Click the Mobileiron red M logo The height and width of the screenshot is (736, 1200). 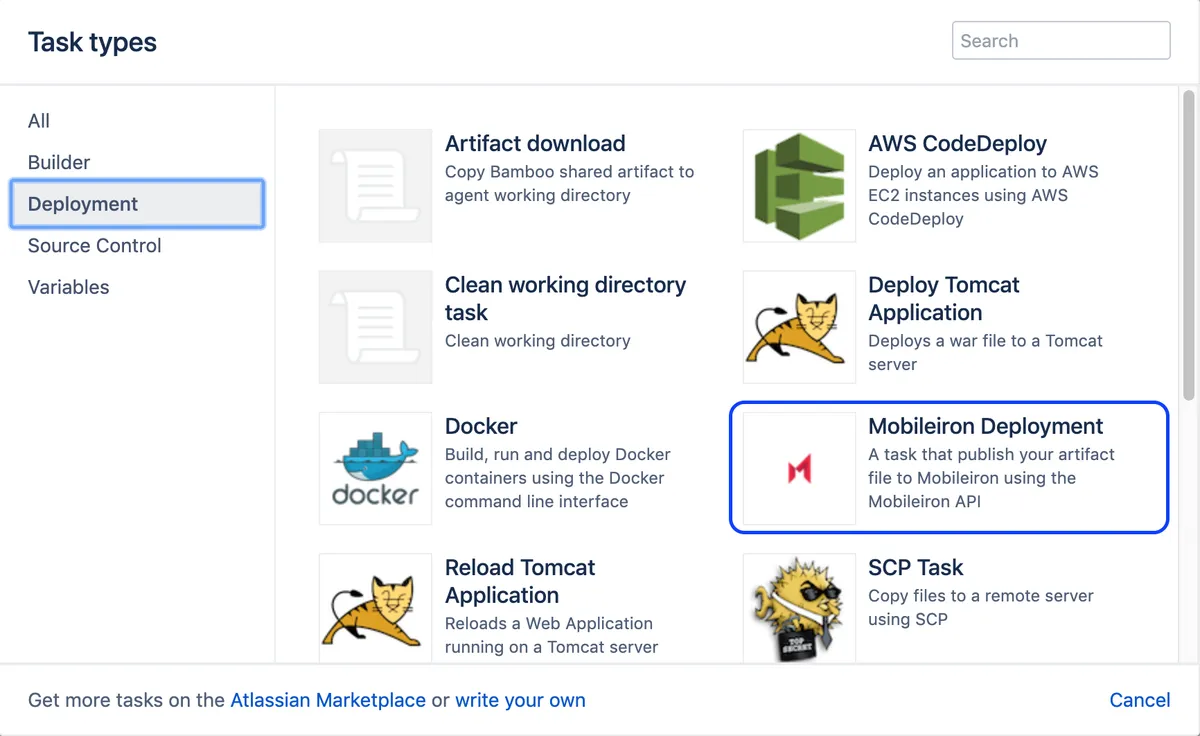click(799, 468)
